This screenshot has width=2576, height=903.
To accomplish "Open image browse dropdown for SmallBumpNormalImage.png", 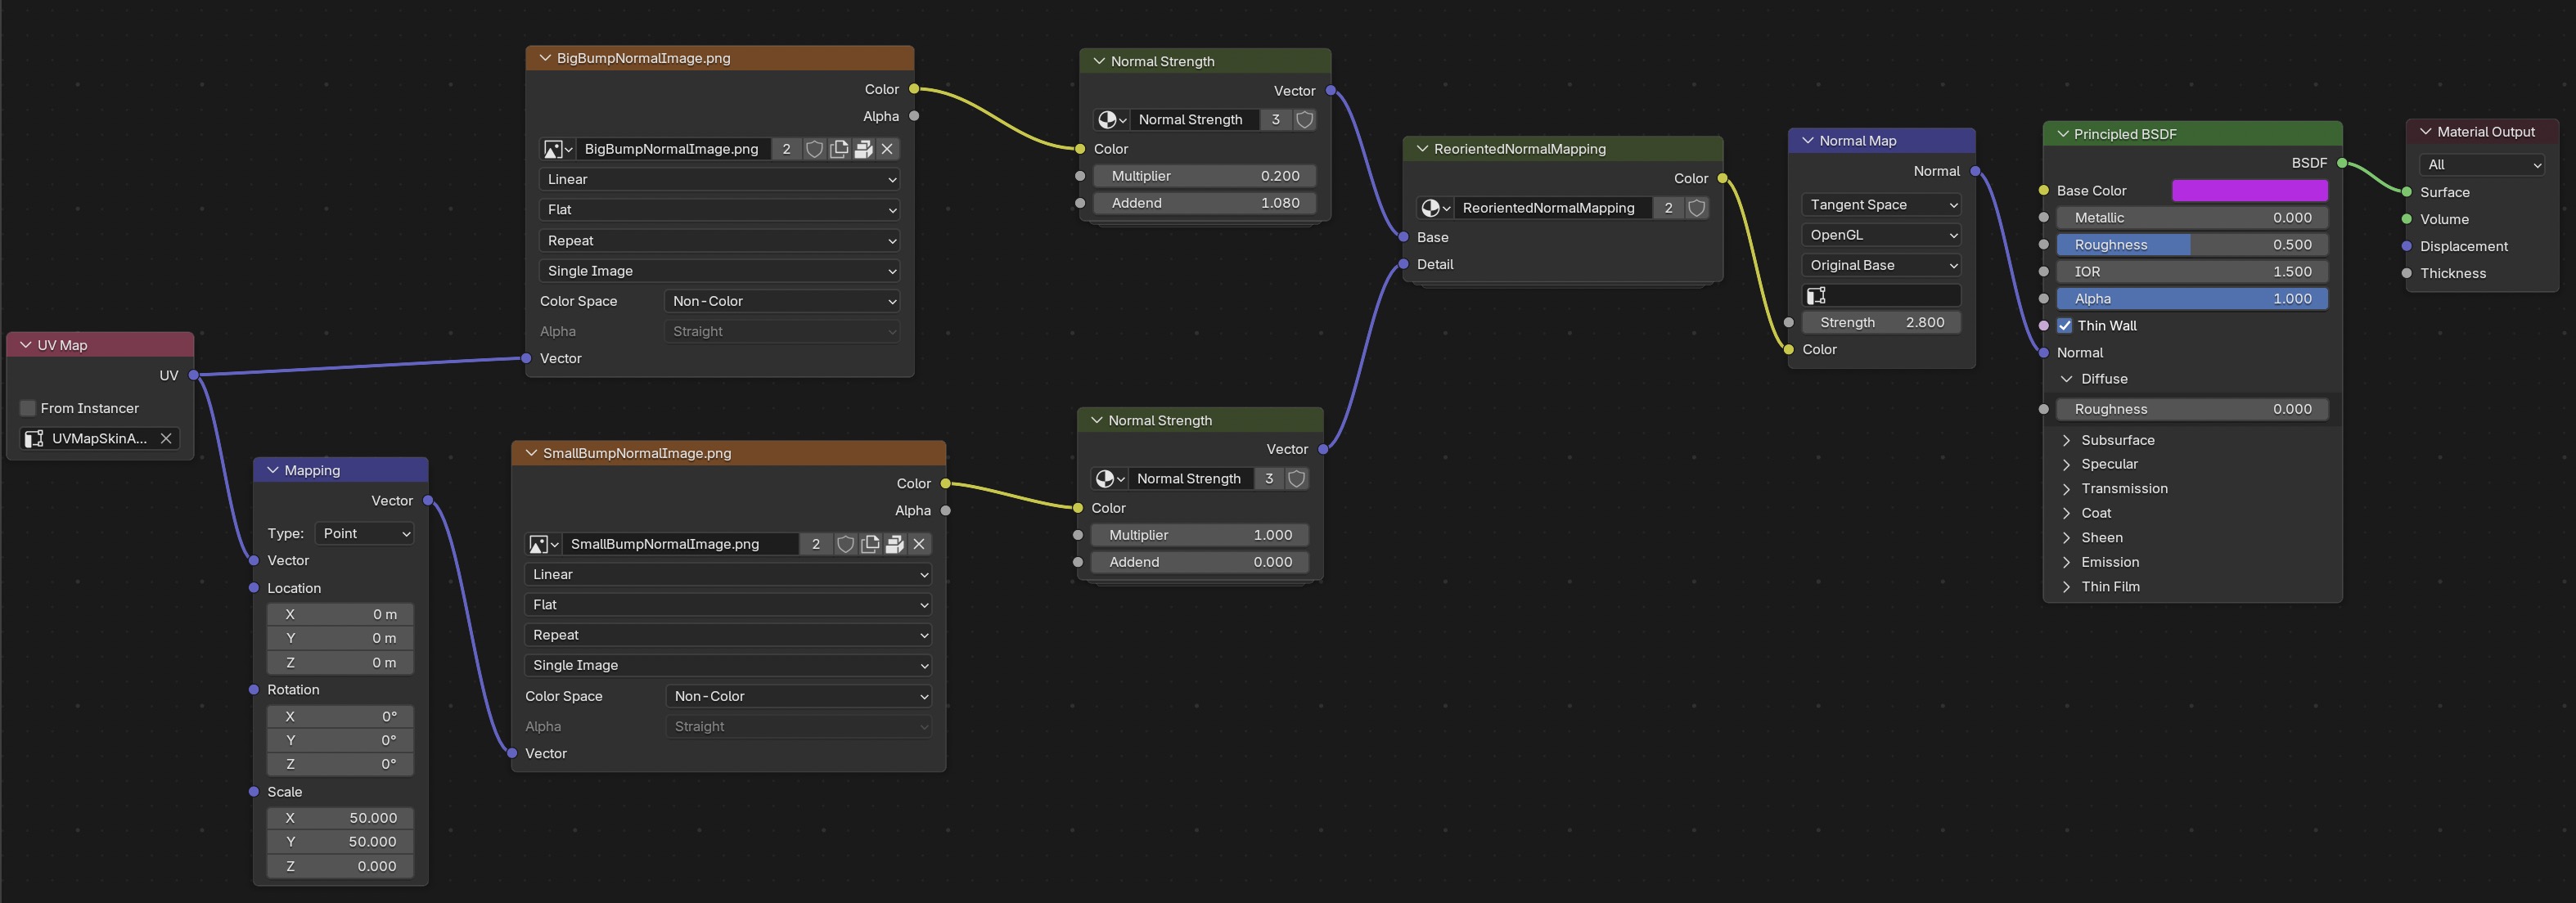I will tap(543, 544).
